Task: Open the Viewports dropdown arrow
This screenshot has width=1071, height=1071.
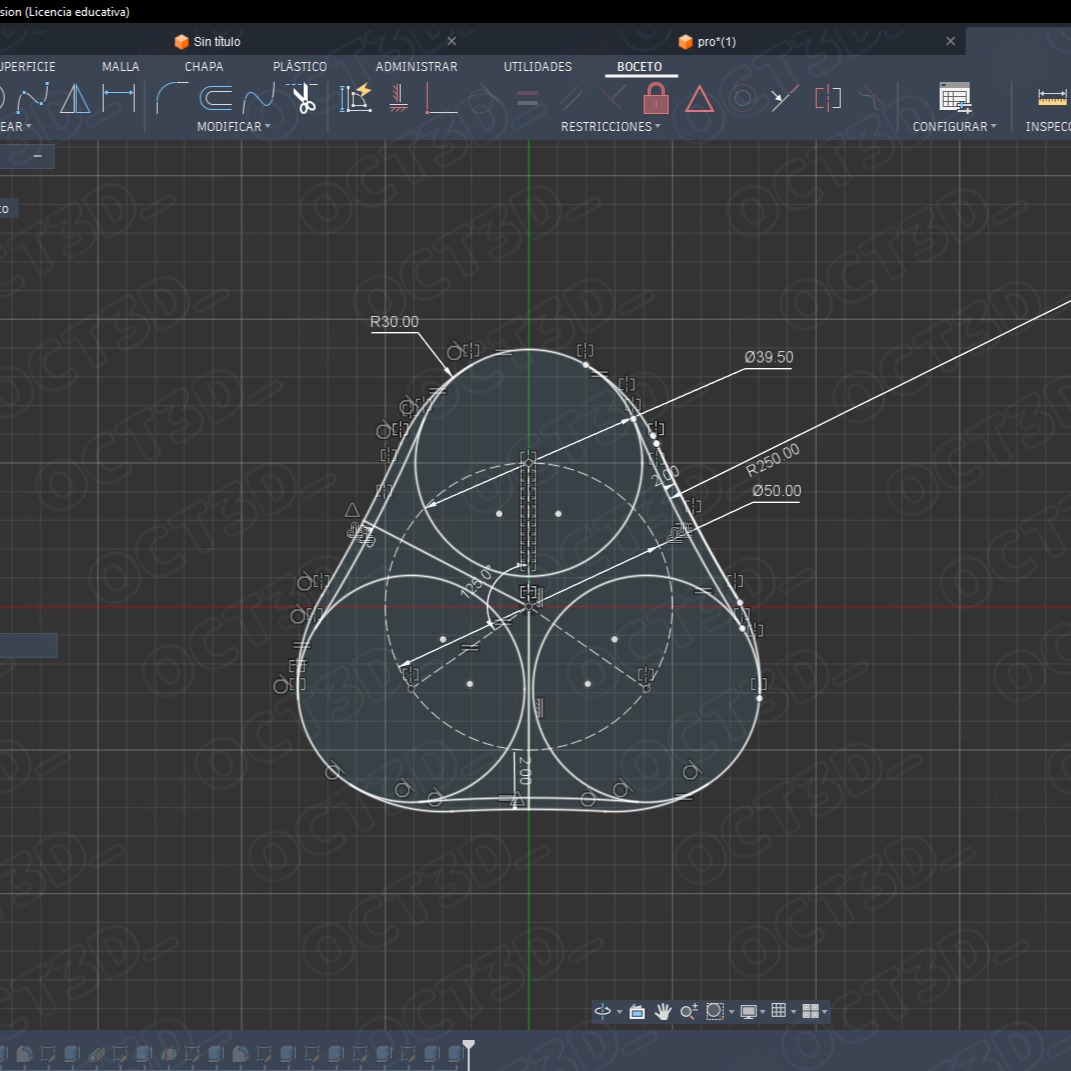Action: 825,1012
